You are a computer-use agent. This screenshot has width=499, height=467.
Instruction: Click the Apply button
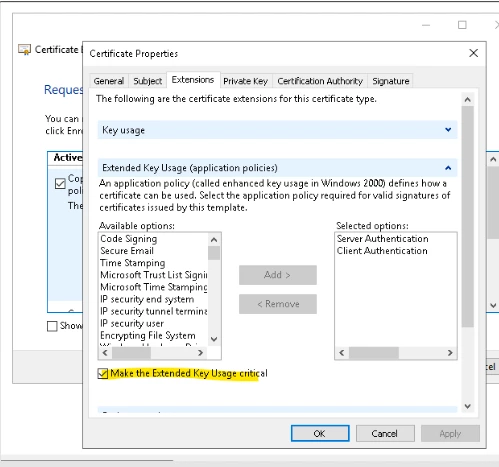point(450,433)
